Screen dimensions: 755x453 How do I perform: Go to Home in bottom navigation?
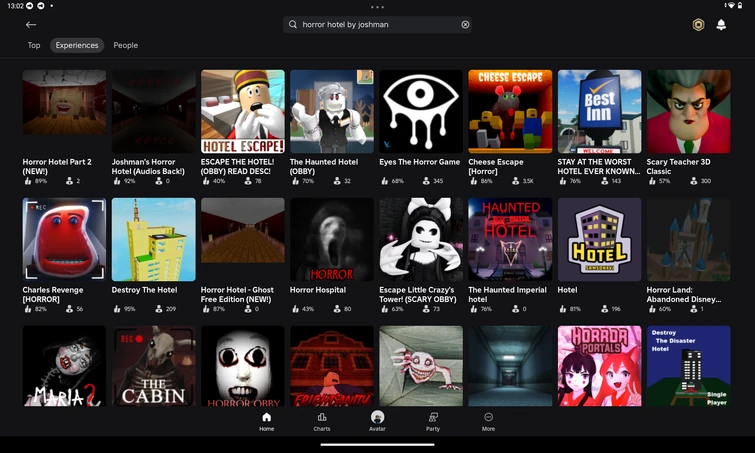266,421
